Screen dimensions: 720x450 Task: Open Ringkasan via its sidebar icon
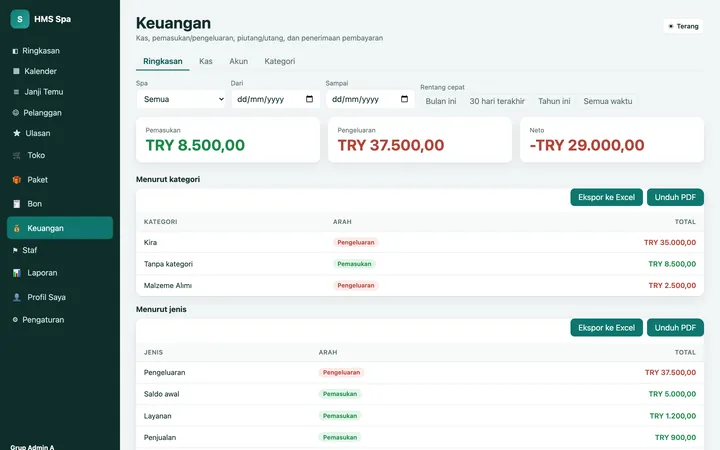pyautogui.click(x=15, y=51)
